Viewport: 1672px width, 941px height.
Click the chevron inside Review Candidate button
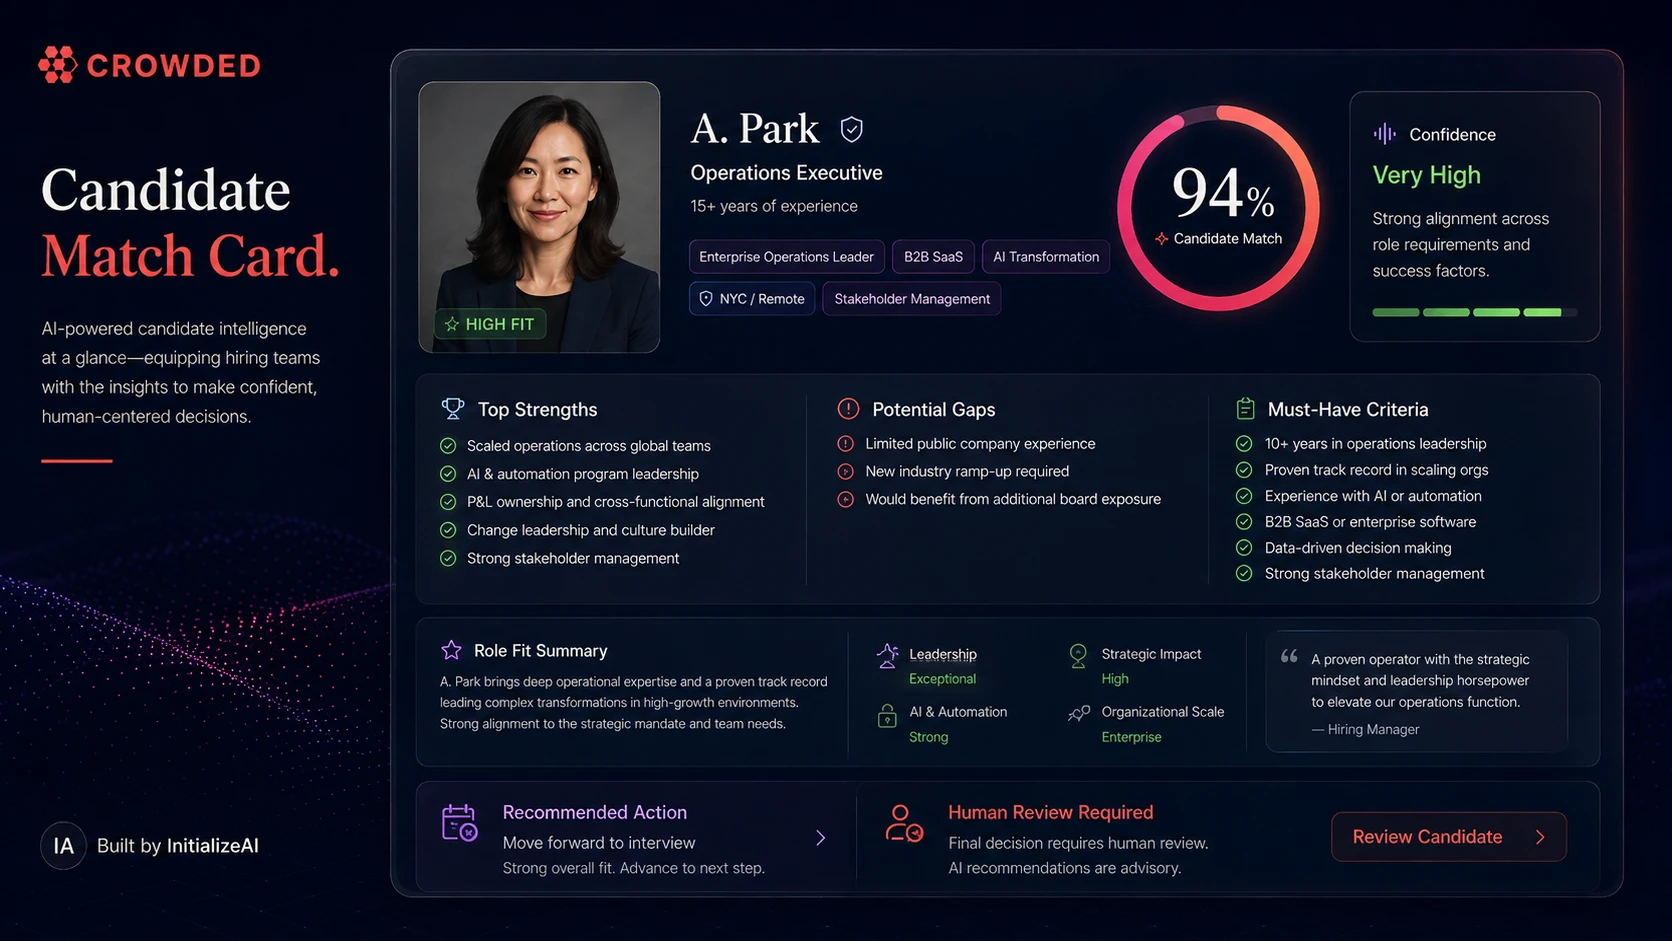tap(1540, 837)
